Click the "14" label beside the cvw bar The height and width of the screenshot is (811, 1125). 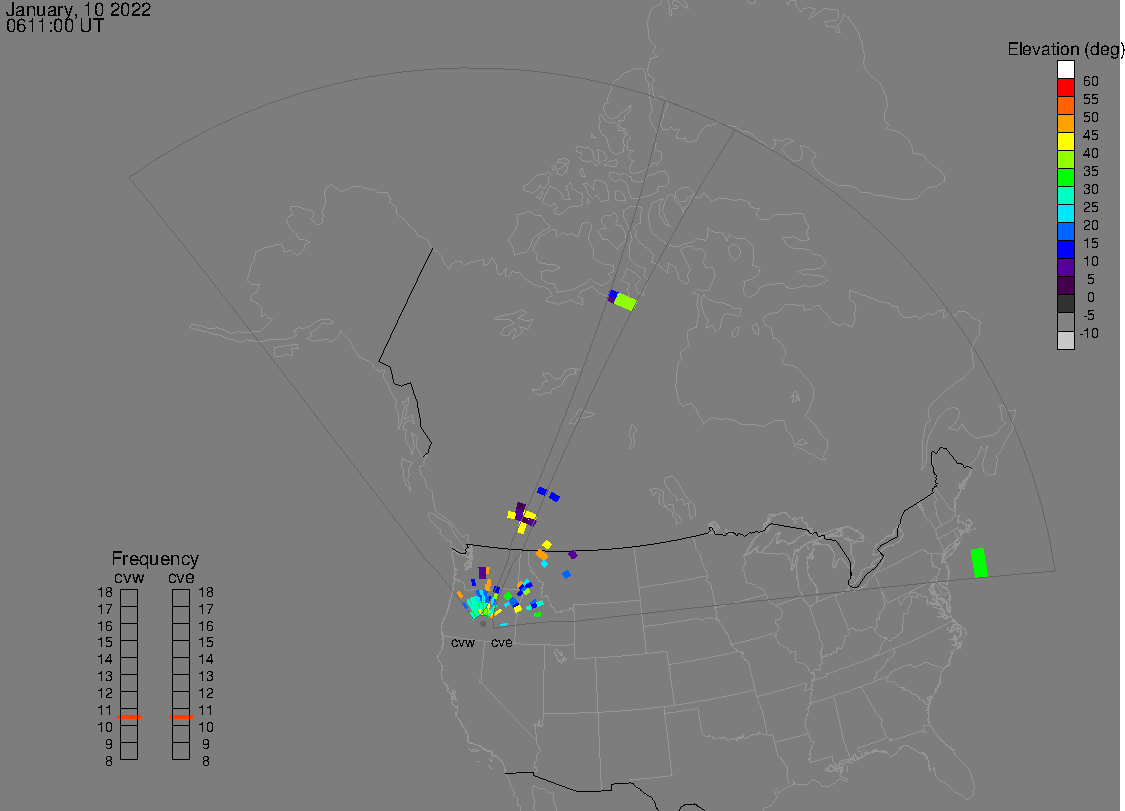click(105, 659)
